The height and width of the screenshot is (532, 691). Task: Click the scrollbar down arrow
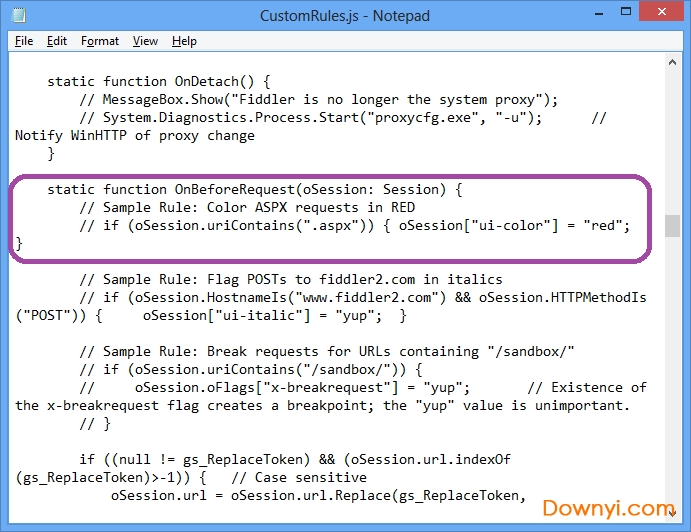674,522
